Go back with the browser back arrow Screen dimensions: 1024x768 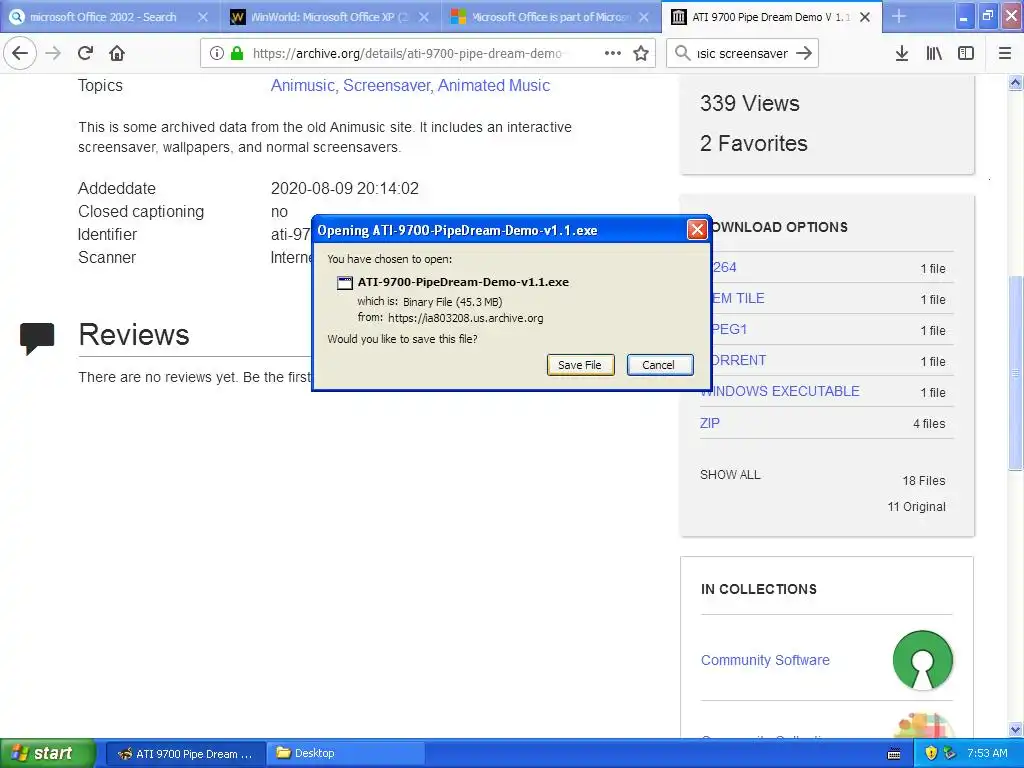20,53
